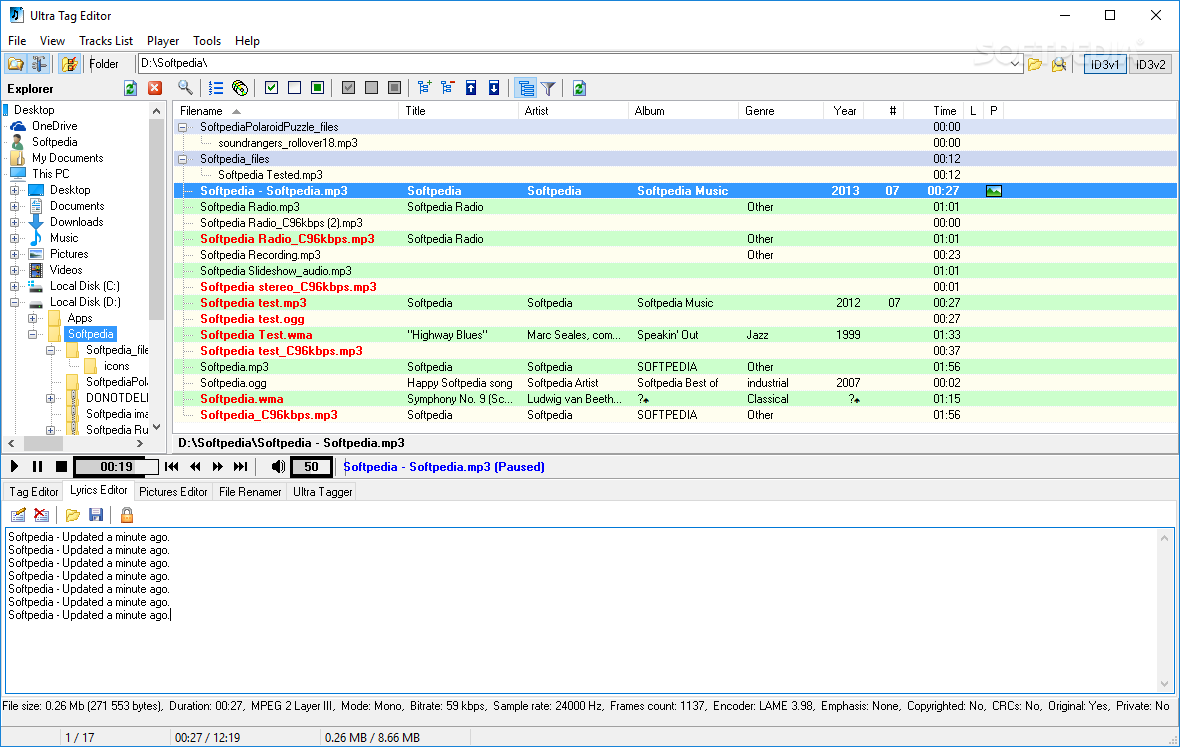This screenshot has width=1180, height=747.
Task: Open the Player menu
Action: pyautogui.click(x=163, y=41)
